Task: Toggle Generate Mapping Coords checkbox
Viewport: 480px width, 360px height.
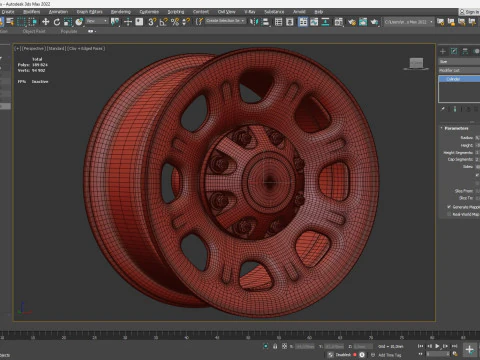Action: (449, 207)
